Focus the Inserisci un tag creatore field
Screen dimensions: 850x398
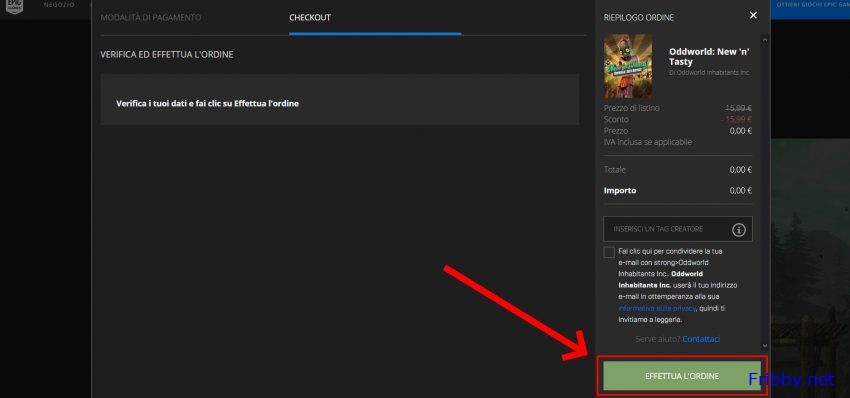[x=678, y=229]
